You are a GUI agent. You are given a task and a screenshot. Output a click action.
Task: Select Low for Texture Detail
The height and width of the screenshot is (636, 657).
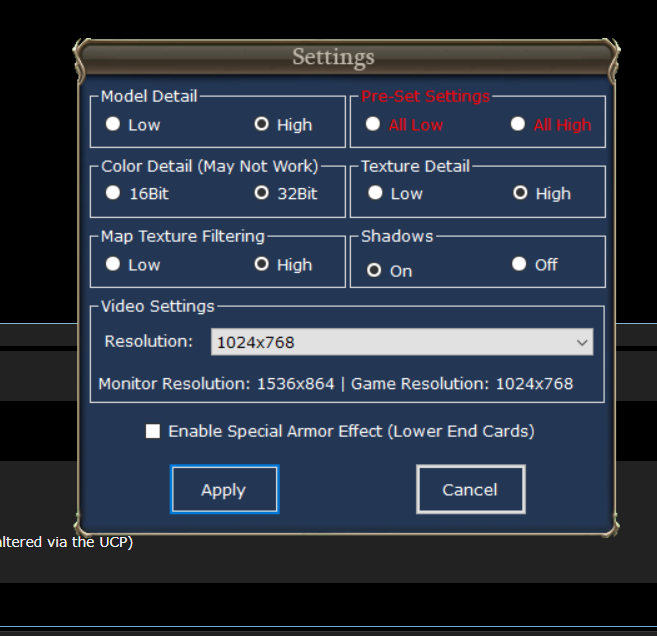click(375, 193)
